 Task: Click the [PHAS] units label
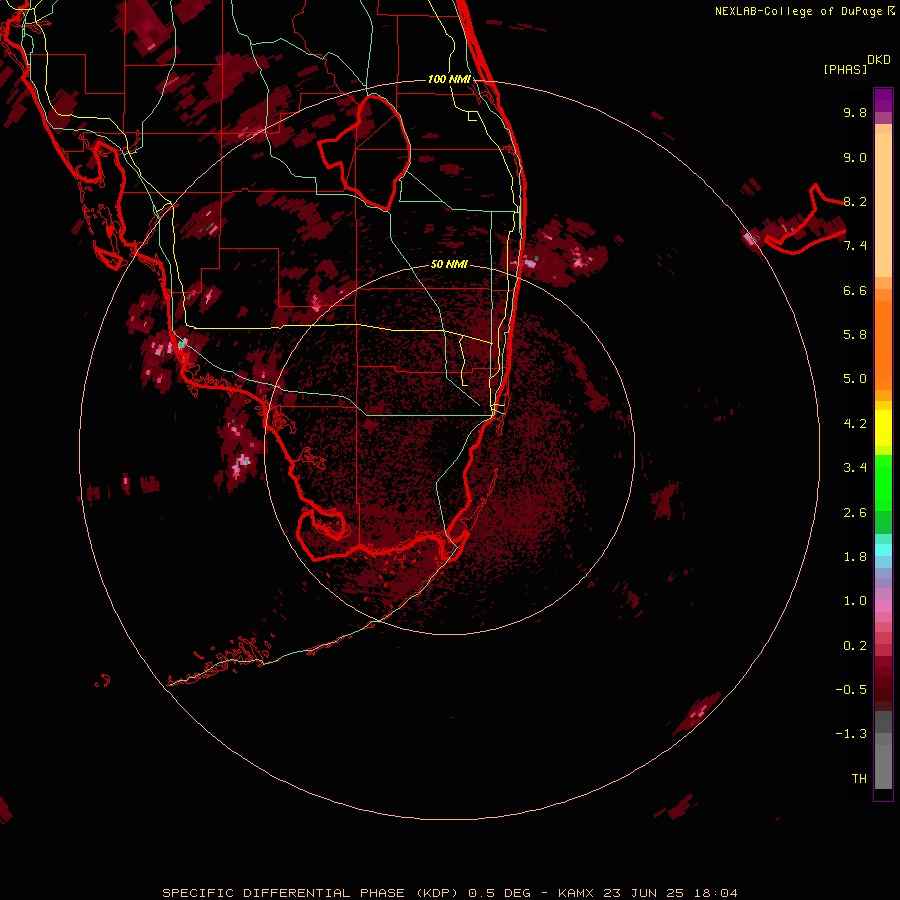click(845, 70)
